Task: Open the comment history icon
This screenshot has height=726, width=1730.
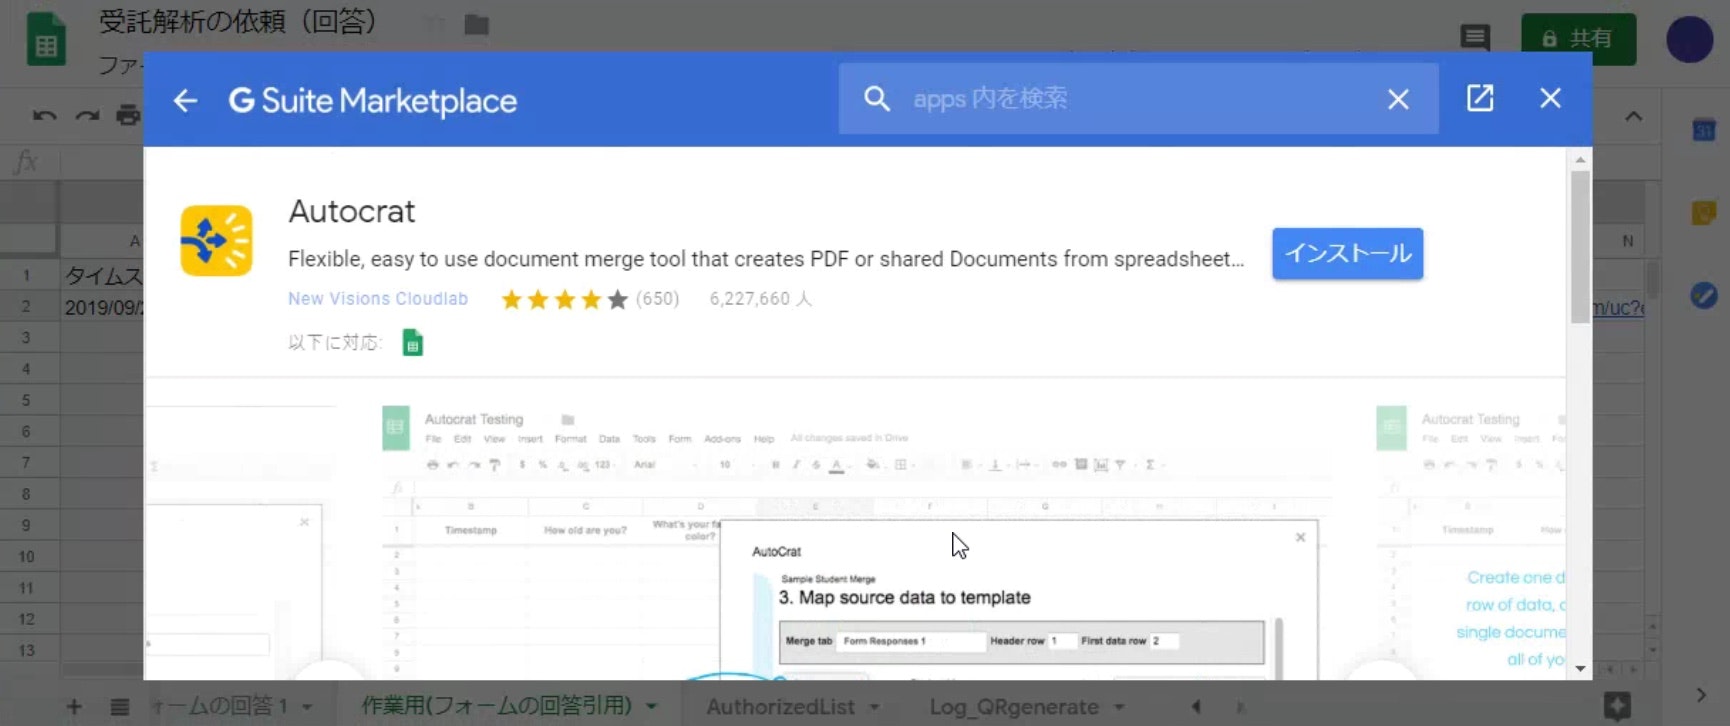Action: click(x=1475, y=38)
